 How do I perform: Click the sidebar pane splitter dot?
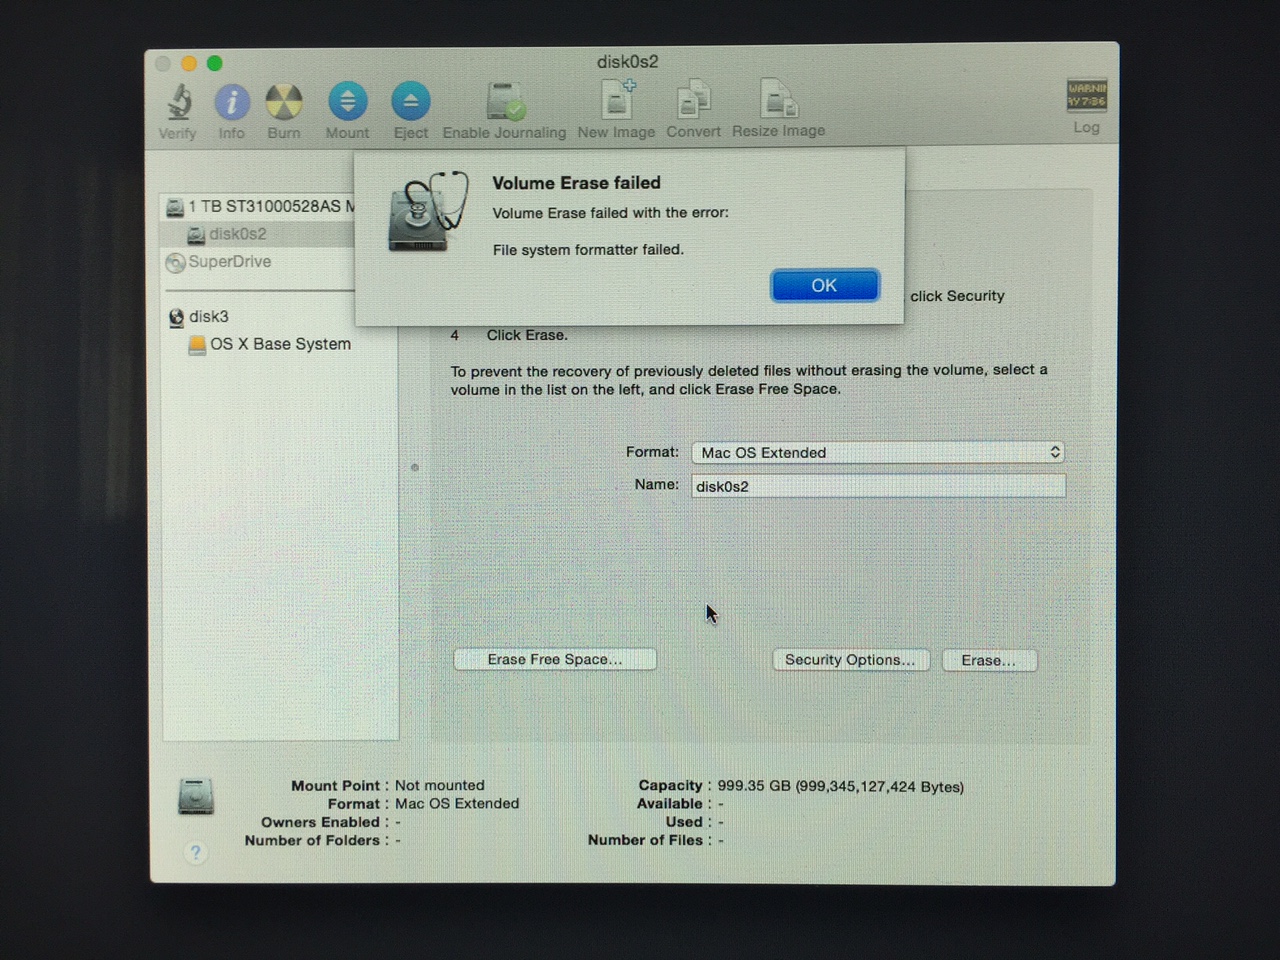tap(415, 467)
